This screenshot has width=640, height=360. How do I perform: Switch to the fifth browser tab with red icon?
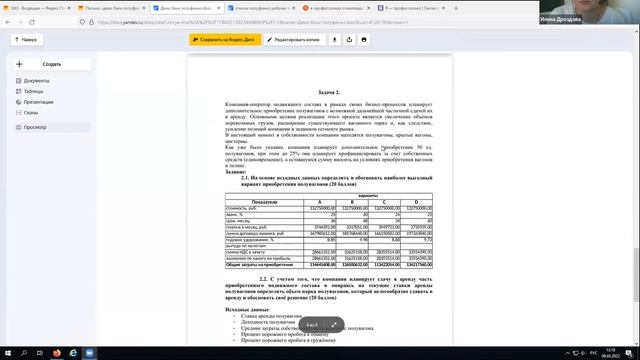tap(336, 8)
